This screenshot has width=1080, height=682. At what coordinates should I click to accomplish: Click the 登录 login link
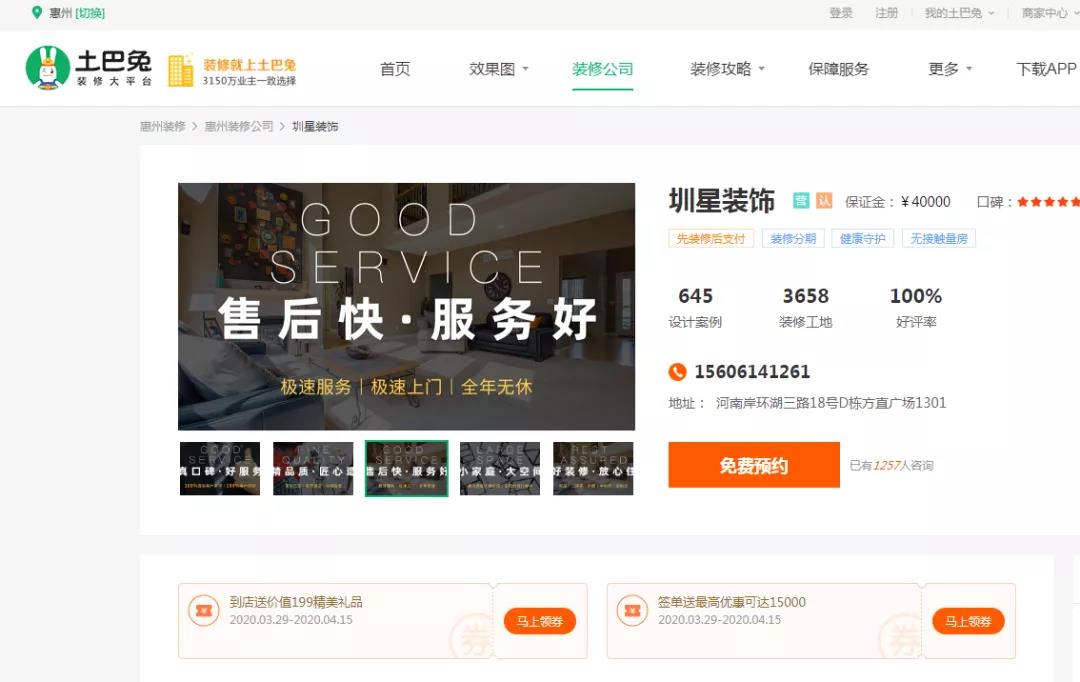841,14
